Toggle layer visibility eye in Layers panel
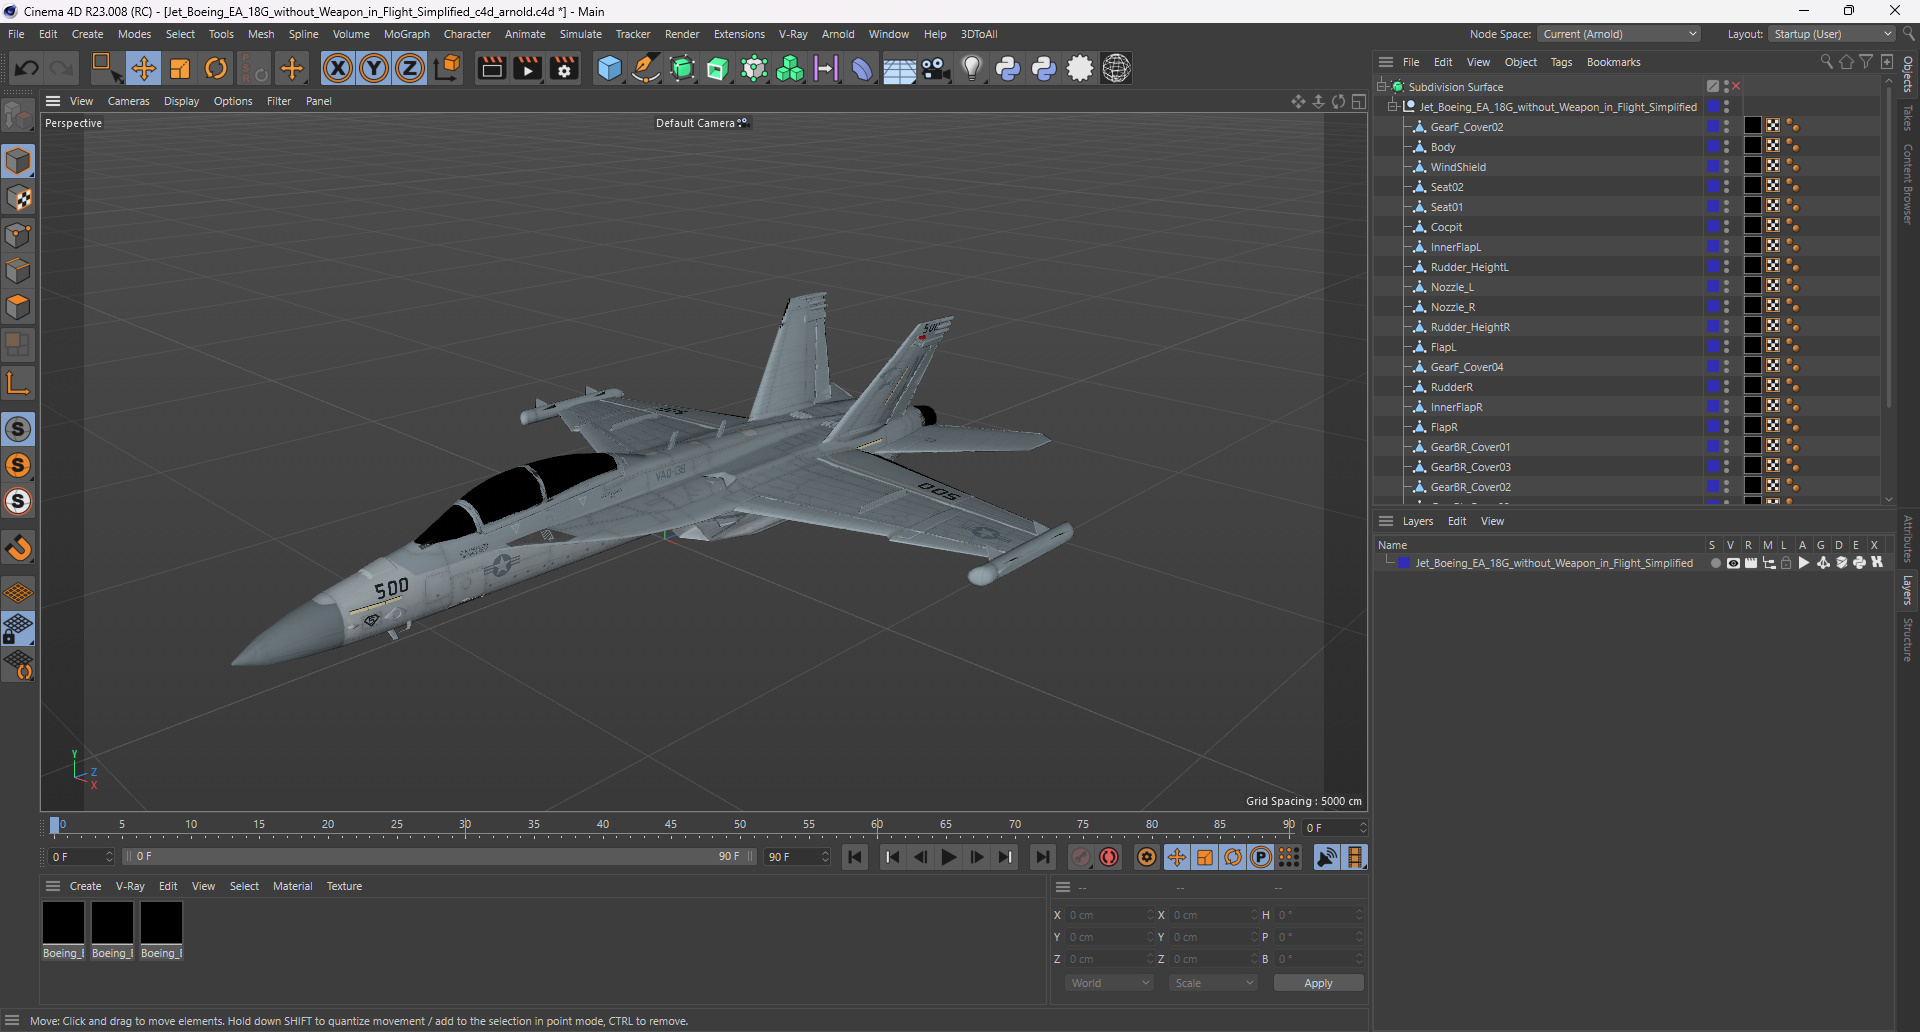The image size is (1920, 1032). 1733,563
